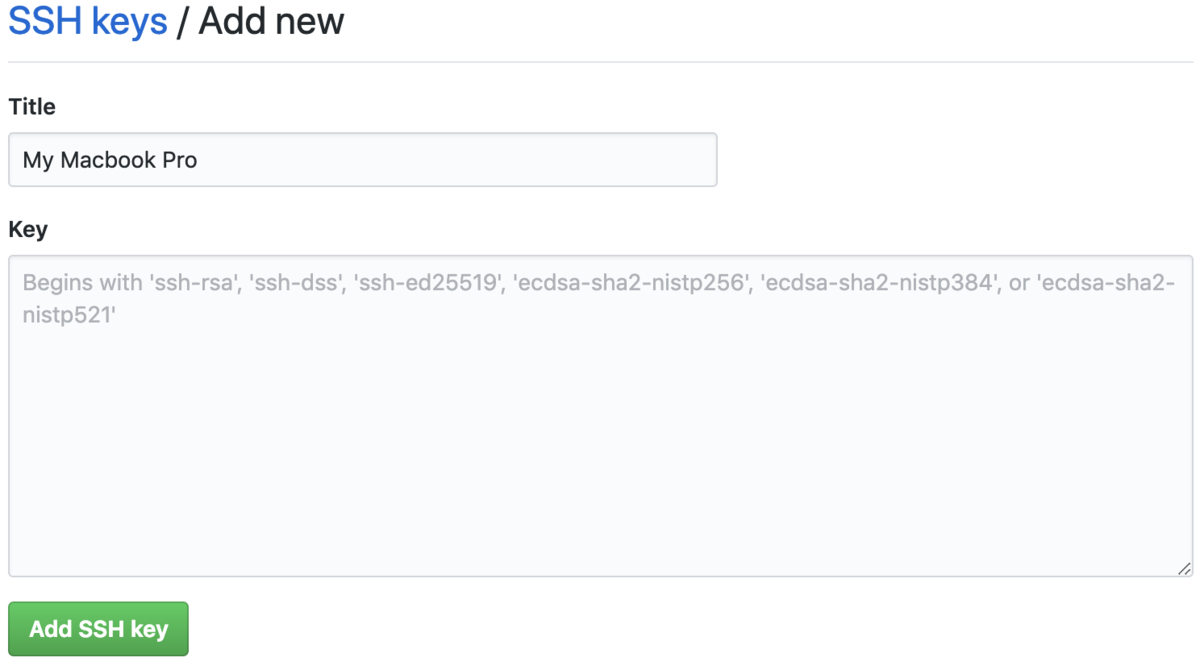Click the Title field label
The width and height of the screenshot is (1200, 666).
32,107
